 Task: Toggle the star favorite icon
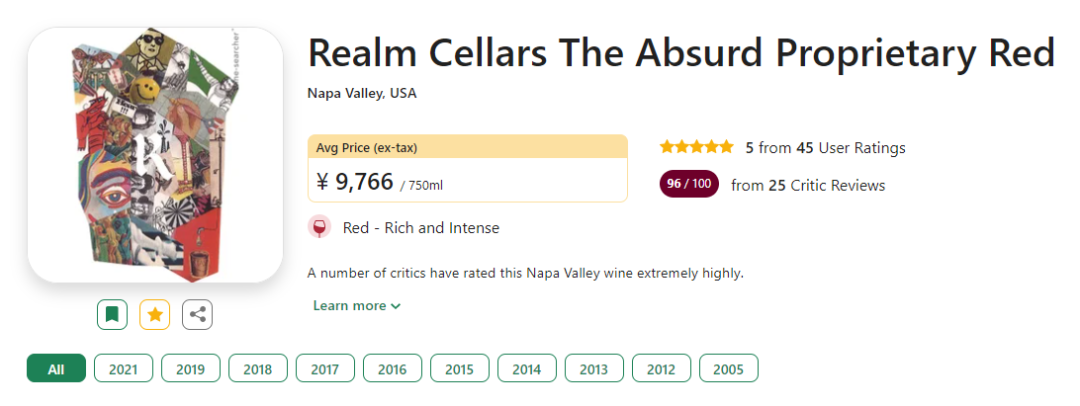click(155, 314)
